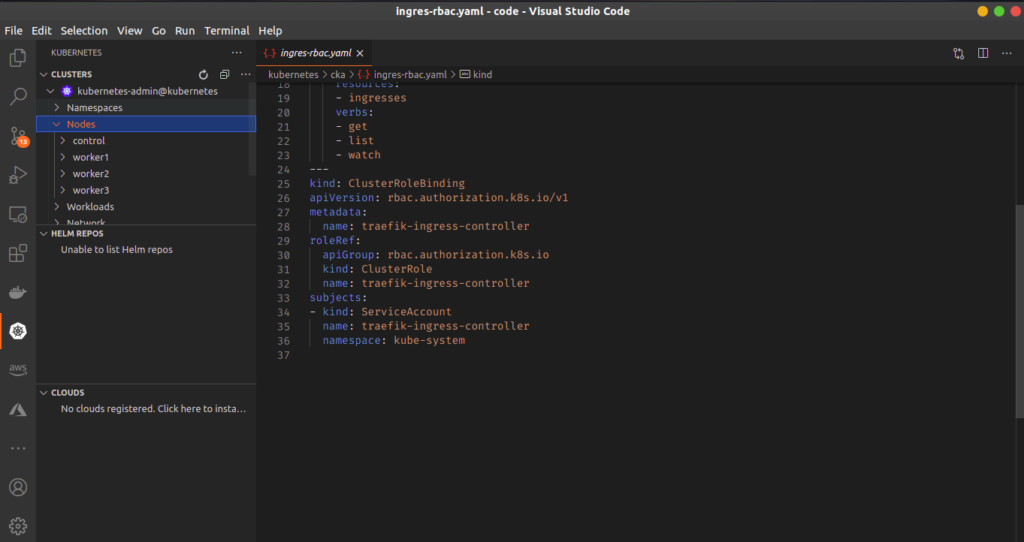The width and height of the screenshot is (1024, 542).
Task: Expand the Namespaces tree item
Action: click(x=57, y=108)
